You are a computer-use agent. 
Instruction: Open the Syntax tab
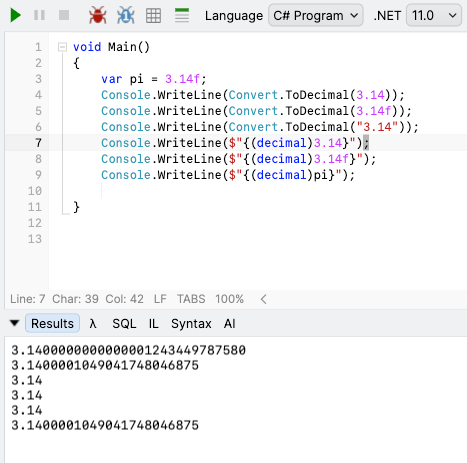click(191, 323)
